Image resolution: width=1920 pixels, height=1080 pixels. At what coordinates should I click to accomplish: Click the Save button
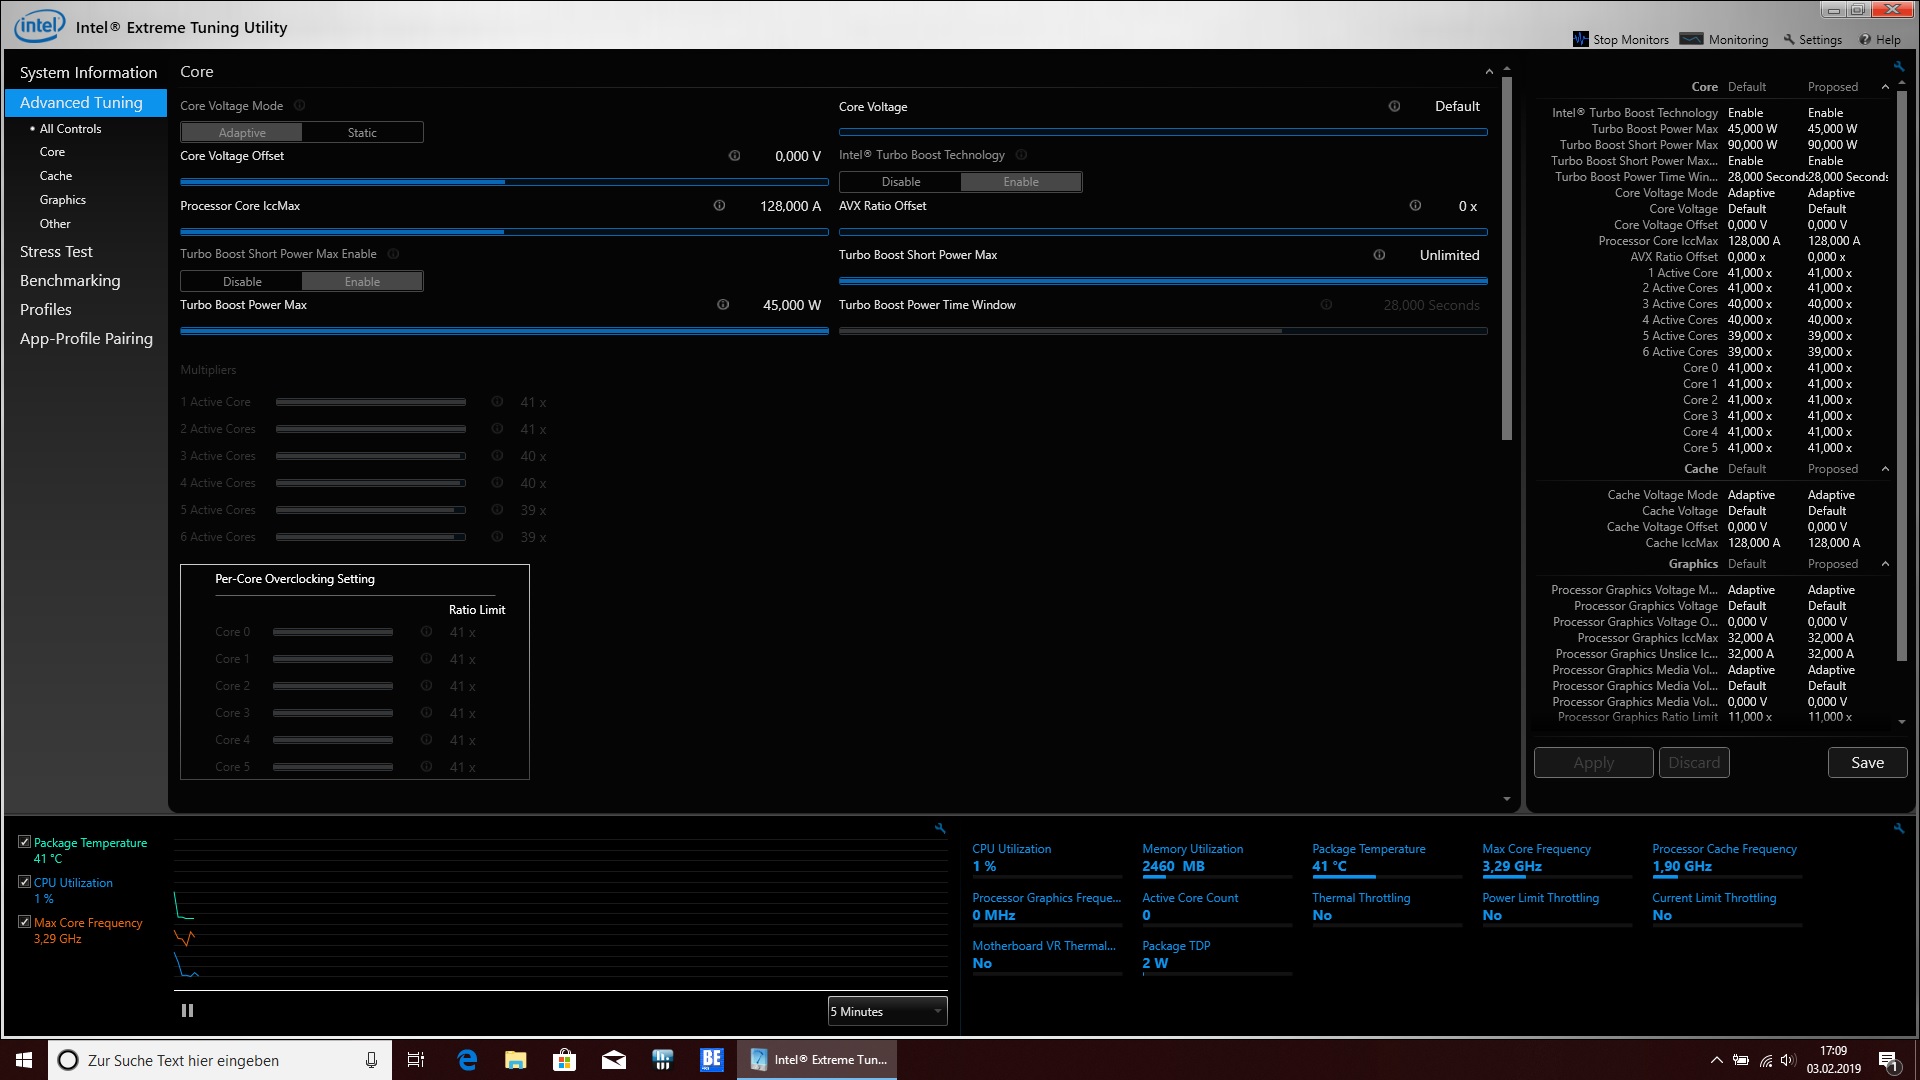tap(1867, 762)
